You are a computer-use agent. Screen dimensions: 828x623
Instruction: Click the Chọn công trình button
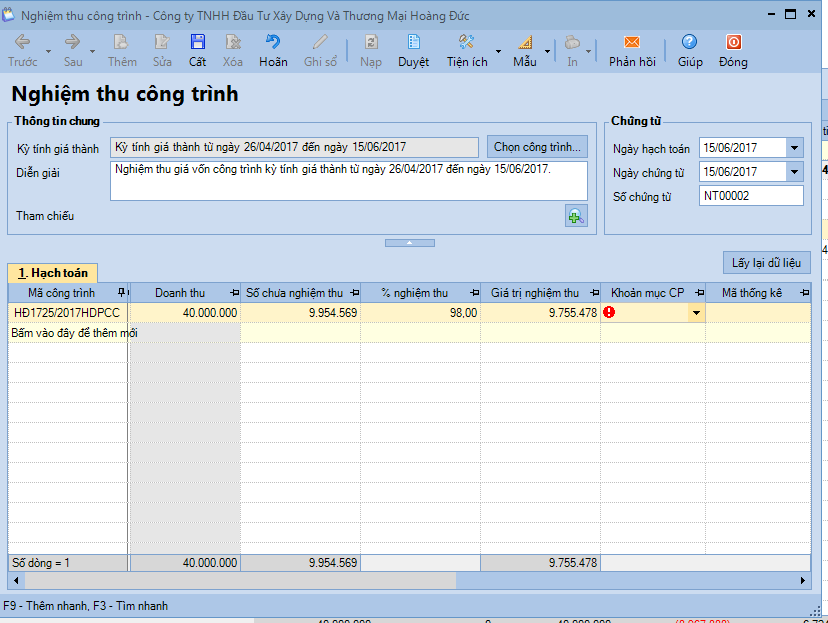pyautogui.click(x=537, y=147)
